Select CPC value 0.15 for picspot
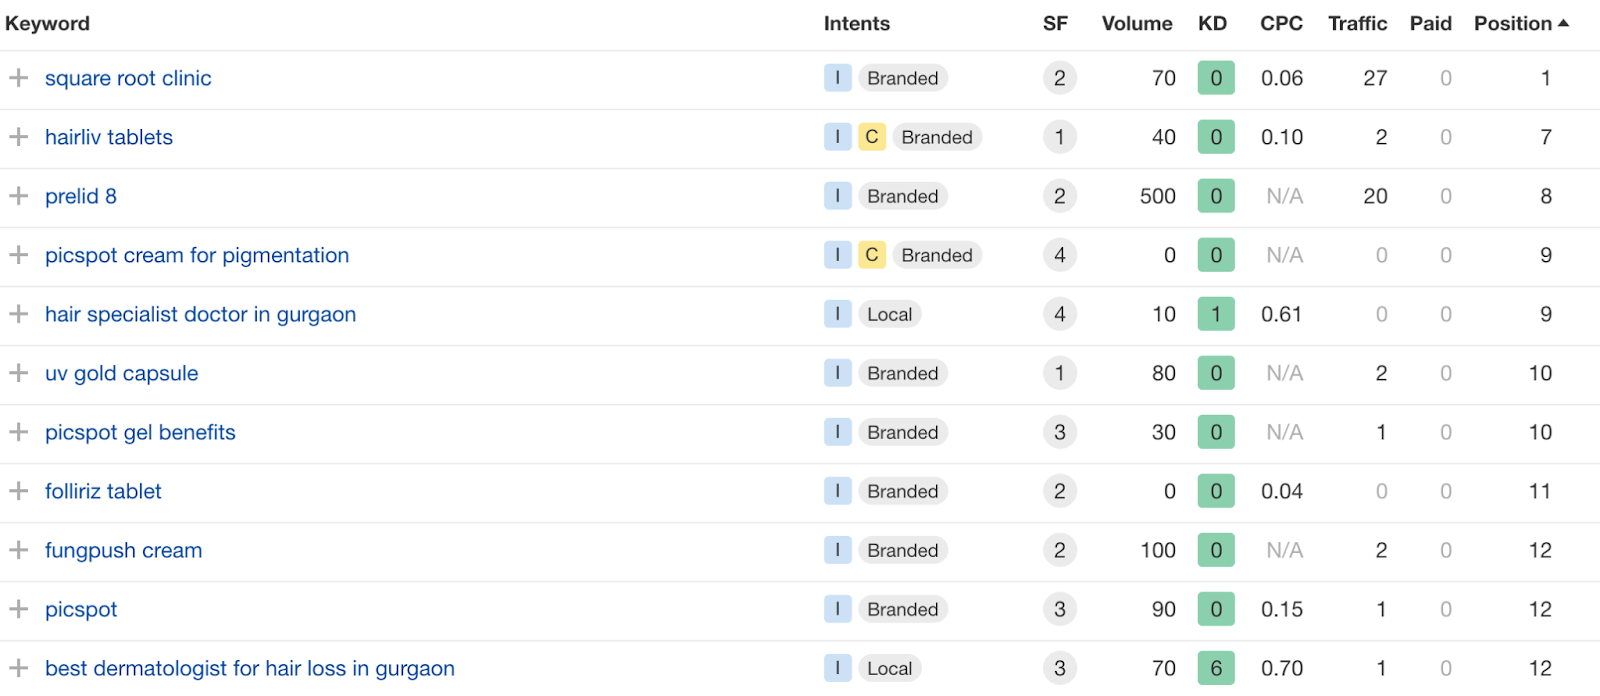This screenshot has width=1600, height=696. click(1282, 609)
